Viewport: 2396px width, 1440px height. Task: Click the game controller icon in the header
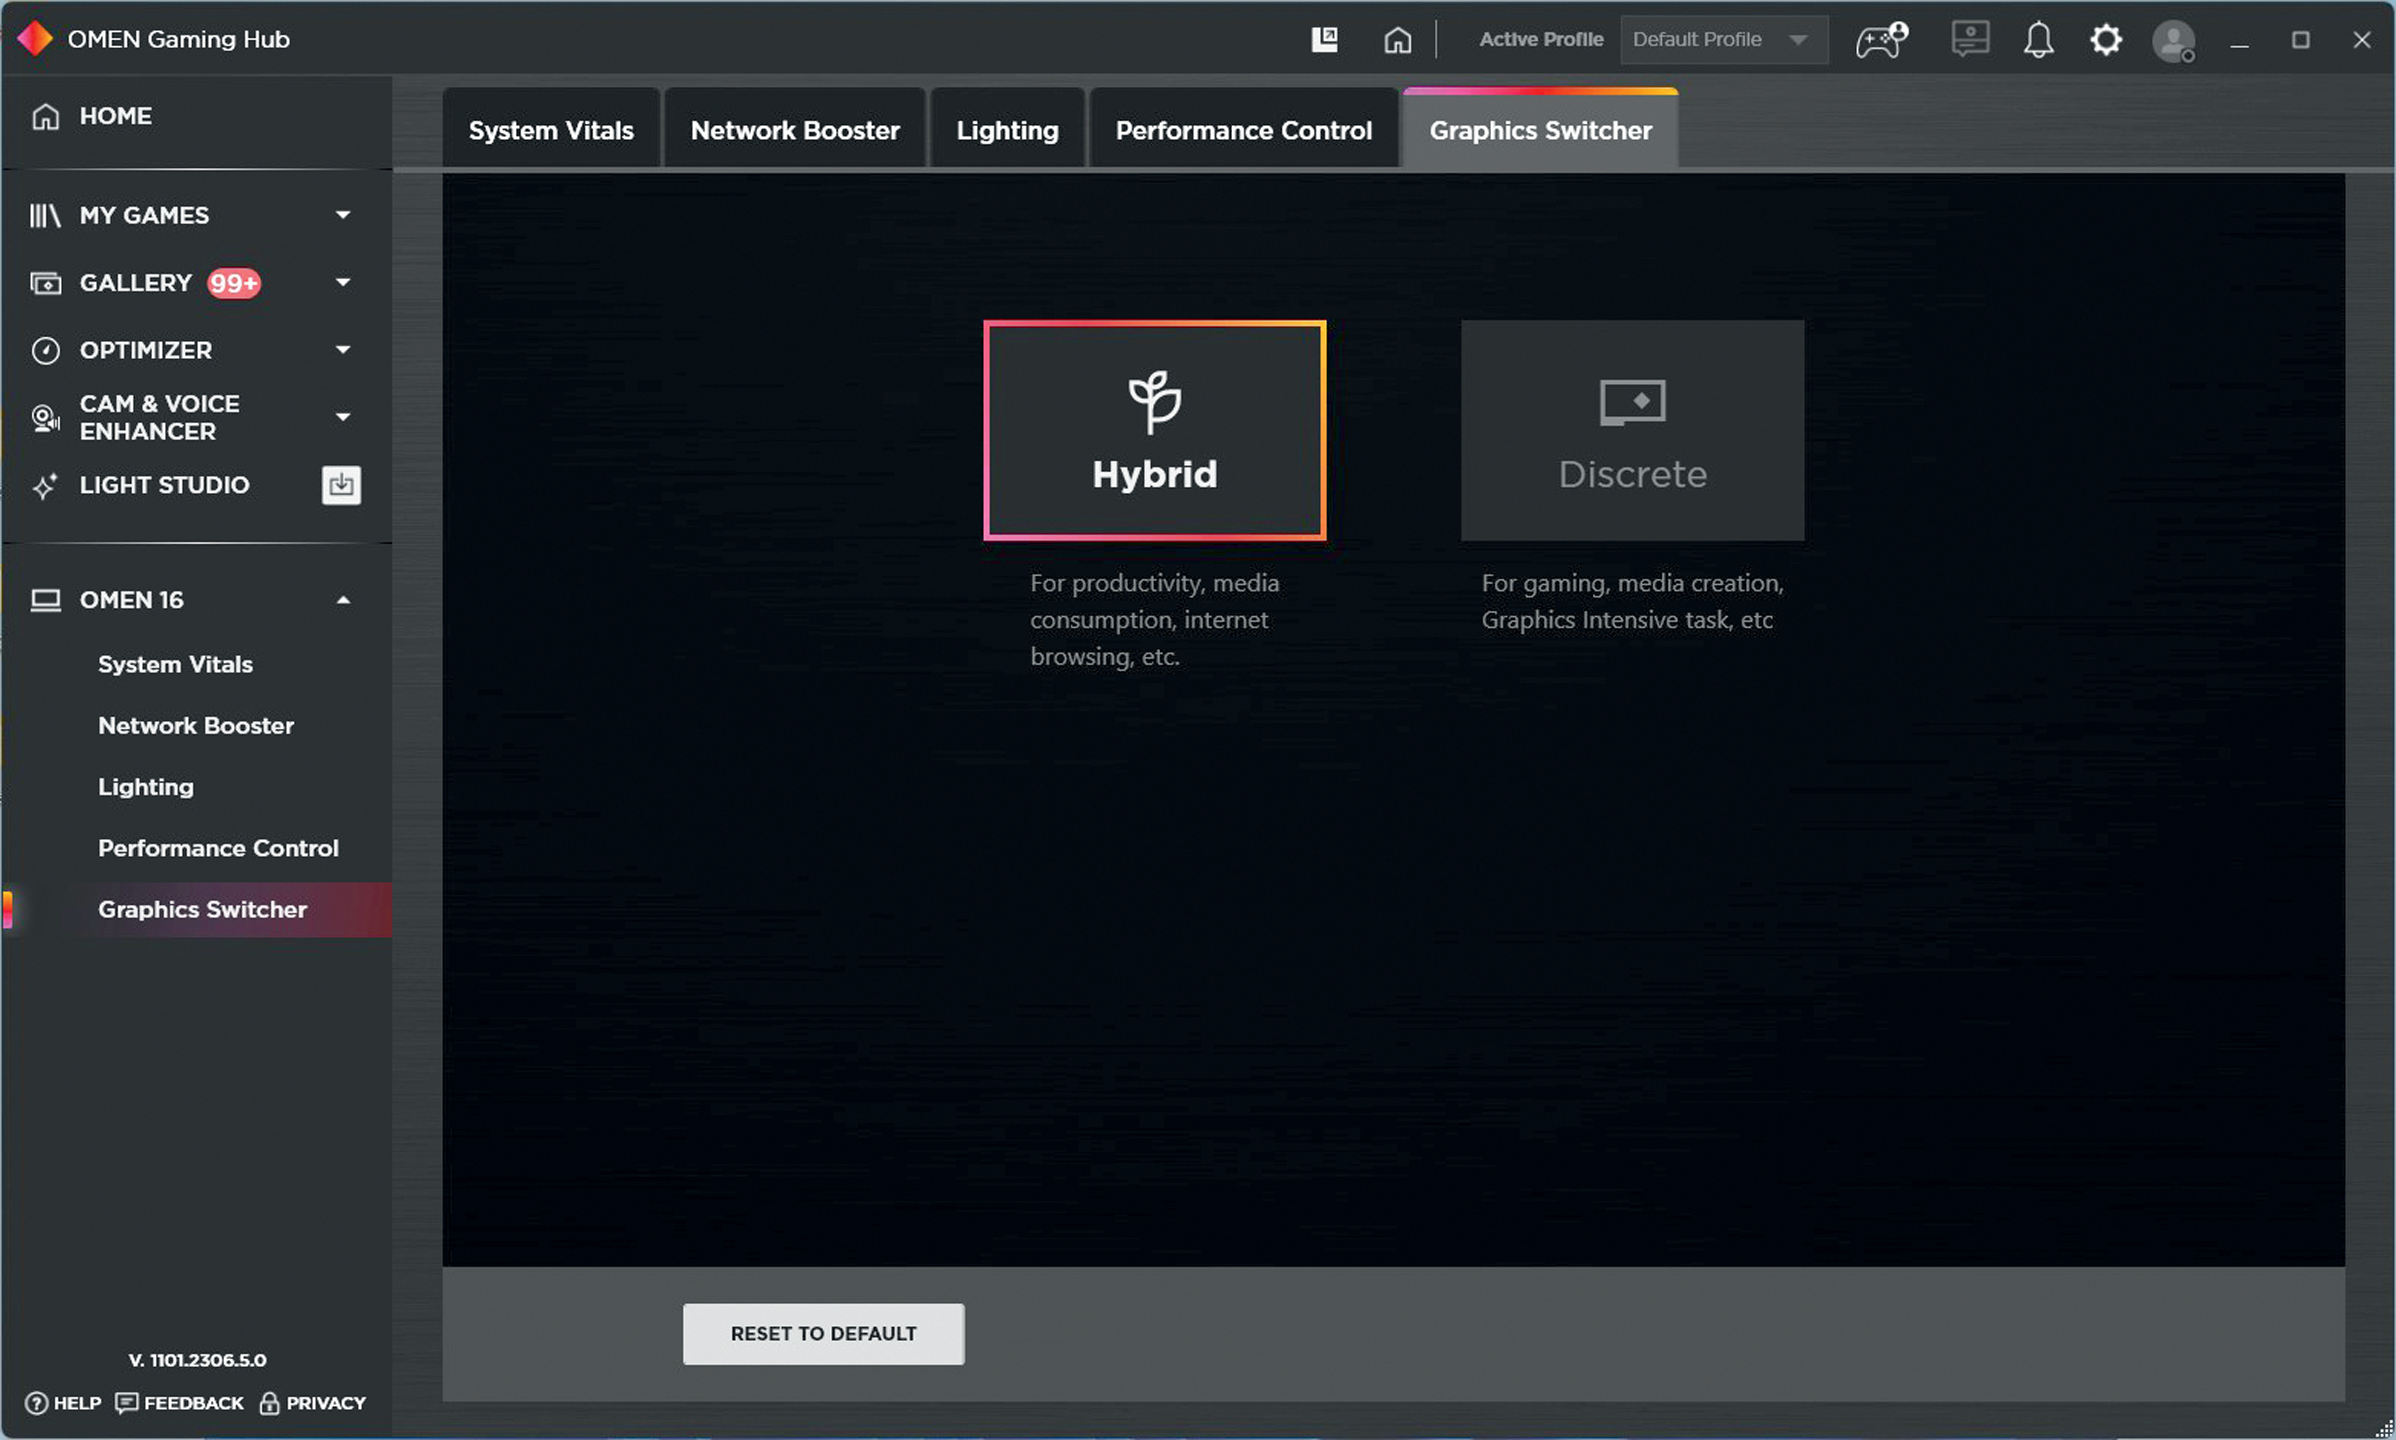tap(1881, 40)
